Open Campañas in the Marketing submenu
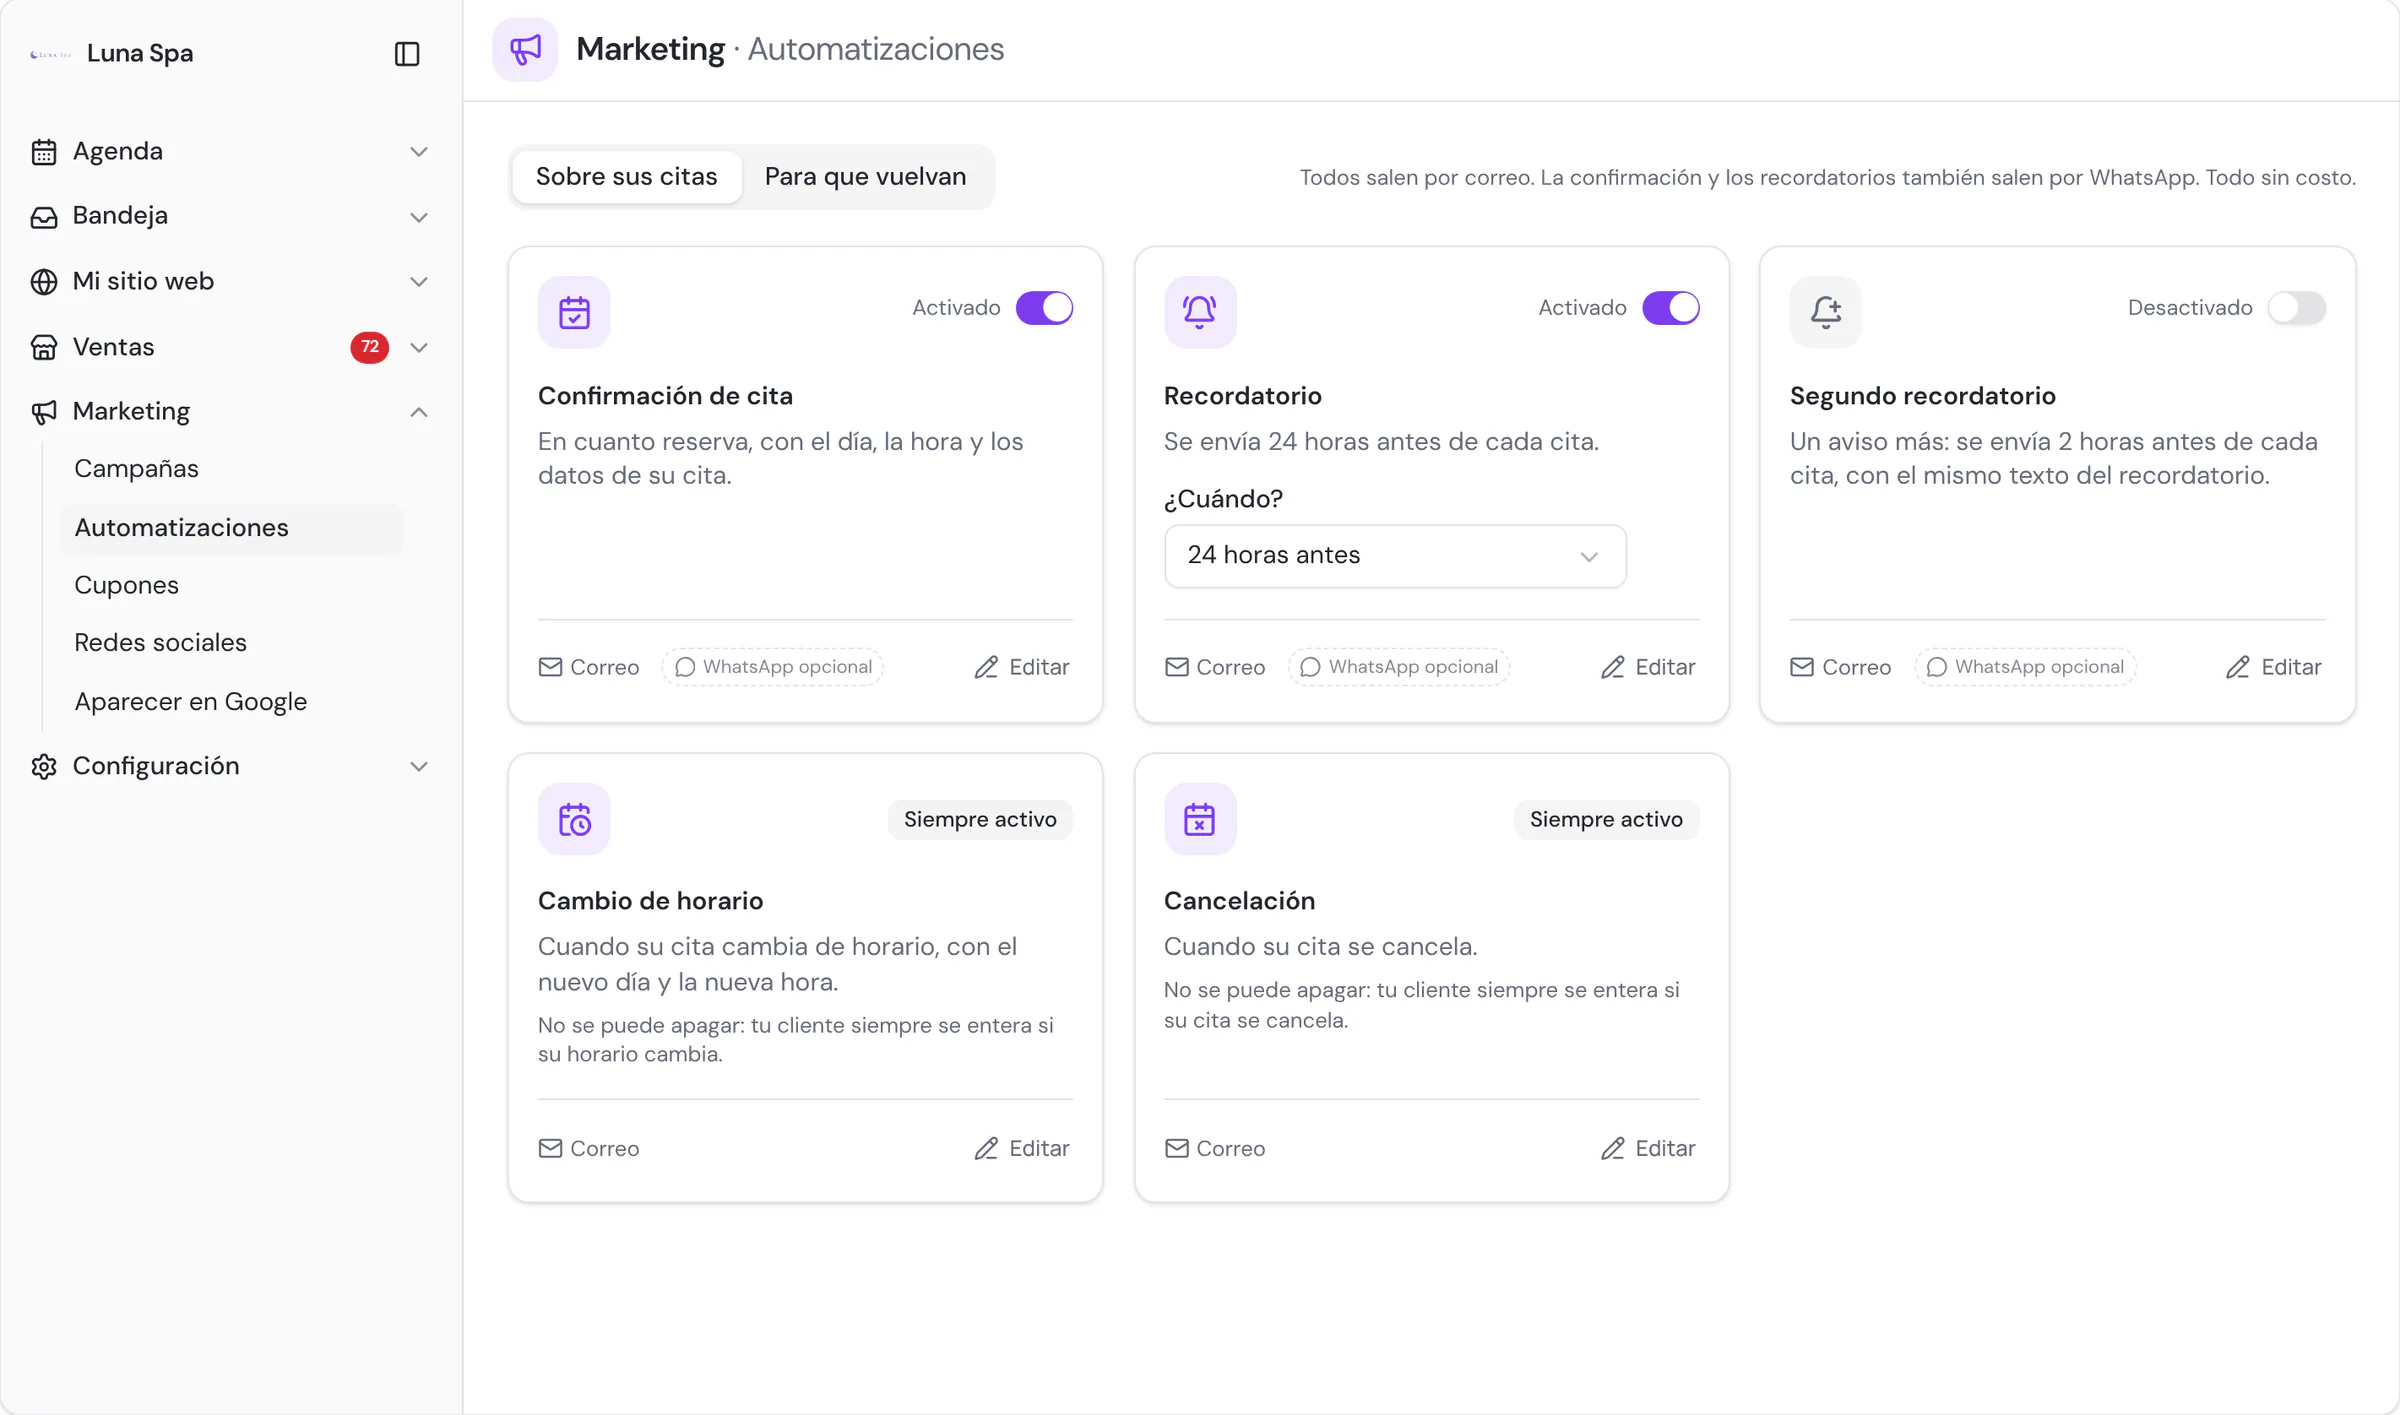Image resolution: width=2400 pixels, height=1415 pixels. (x=136, y=469)
